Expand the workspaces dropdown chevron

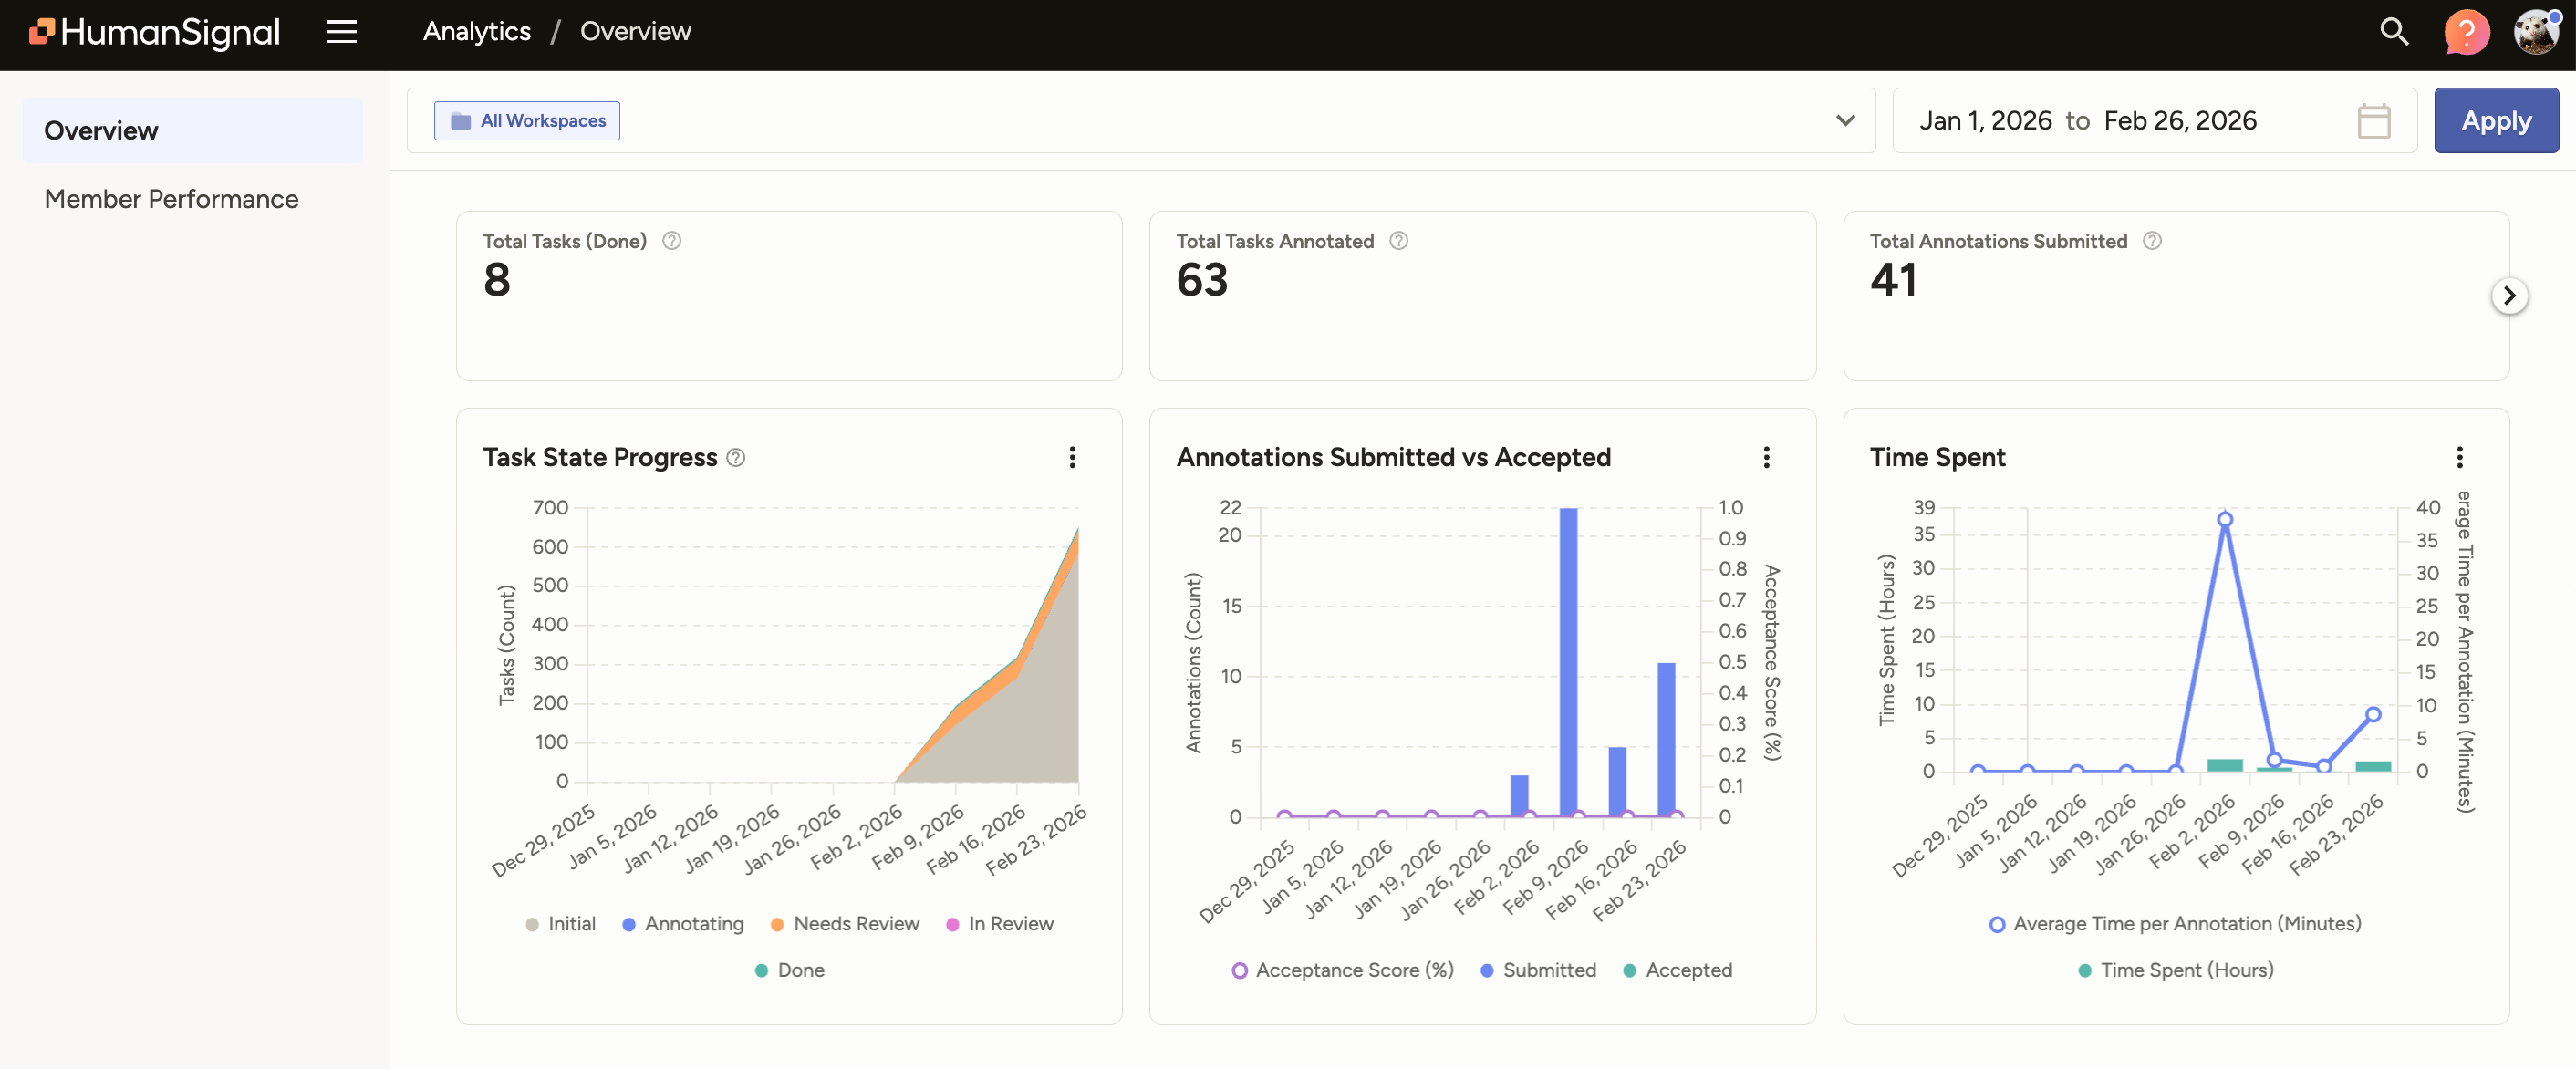coord(1845,121)
